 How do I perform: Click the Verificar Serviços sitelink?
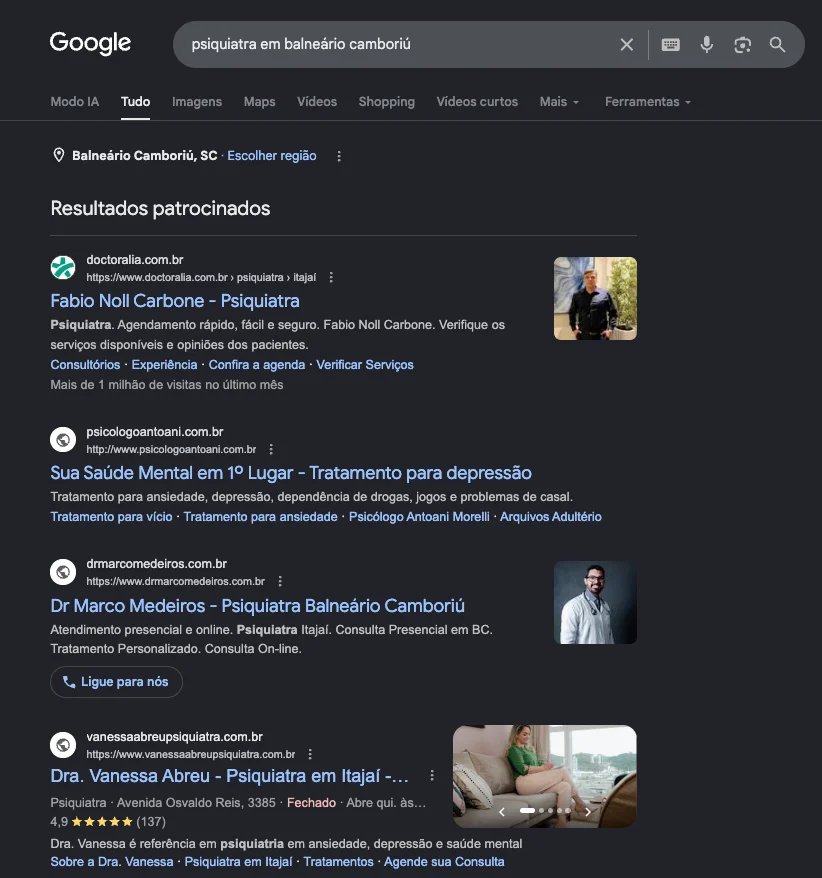[x=365, y=365]
